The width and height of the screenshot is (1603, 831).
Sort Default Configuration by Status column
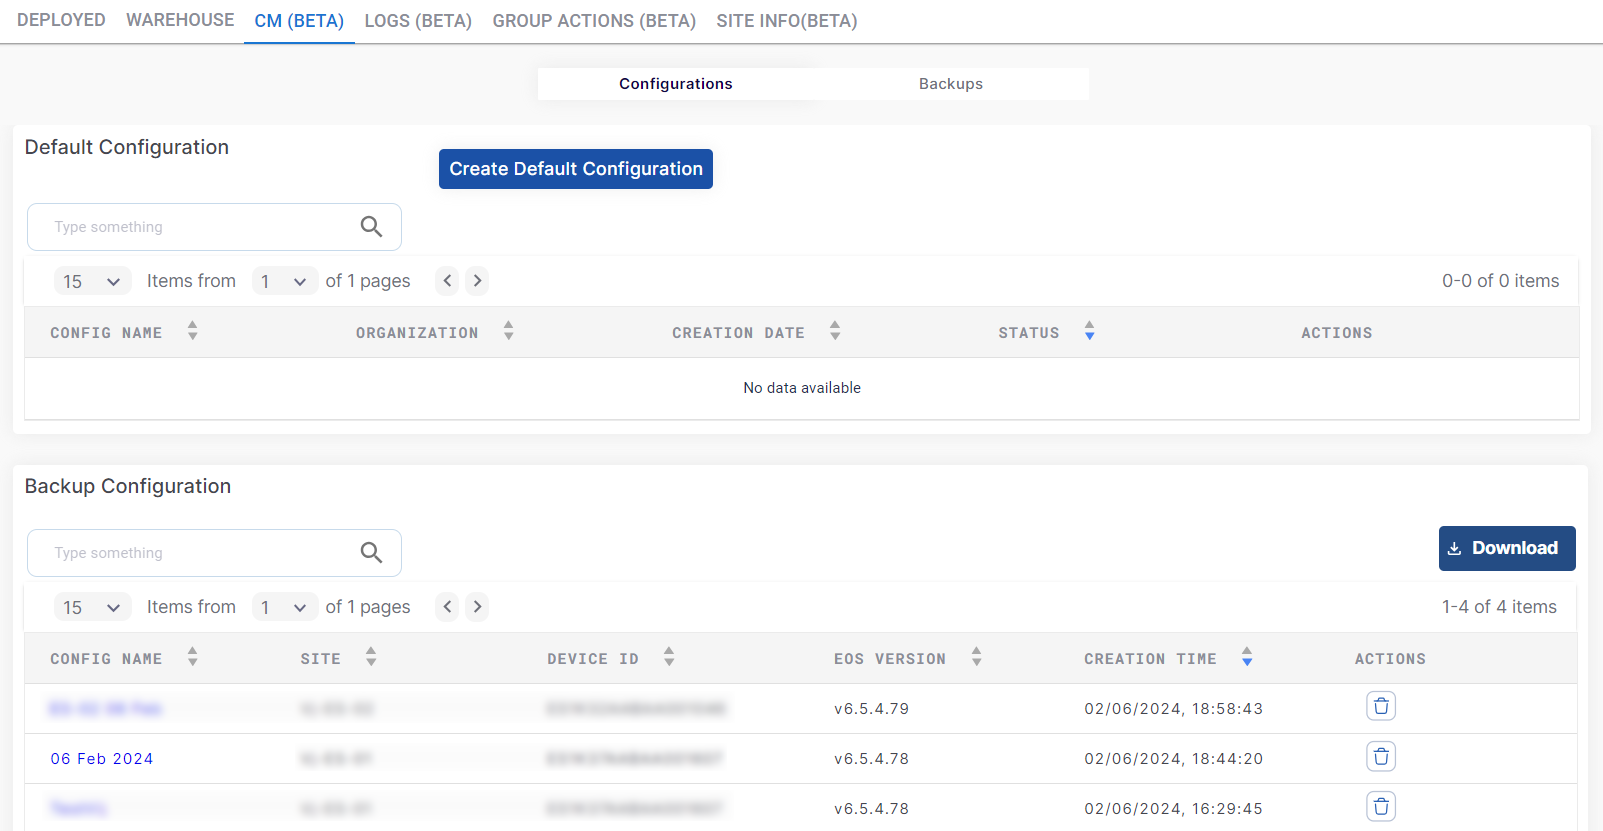(x=1089, y=332)
